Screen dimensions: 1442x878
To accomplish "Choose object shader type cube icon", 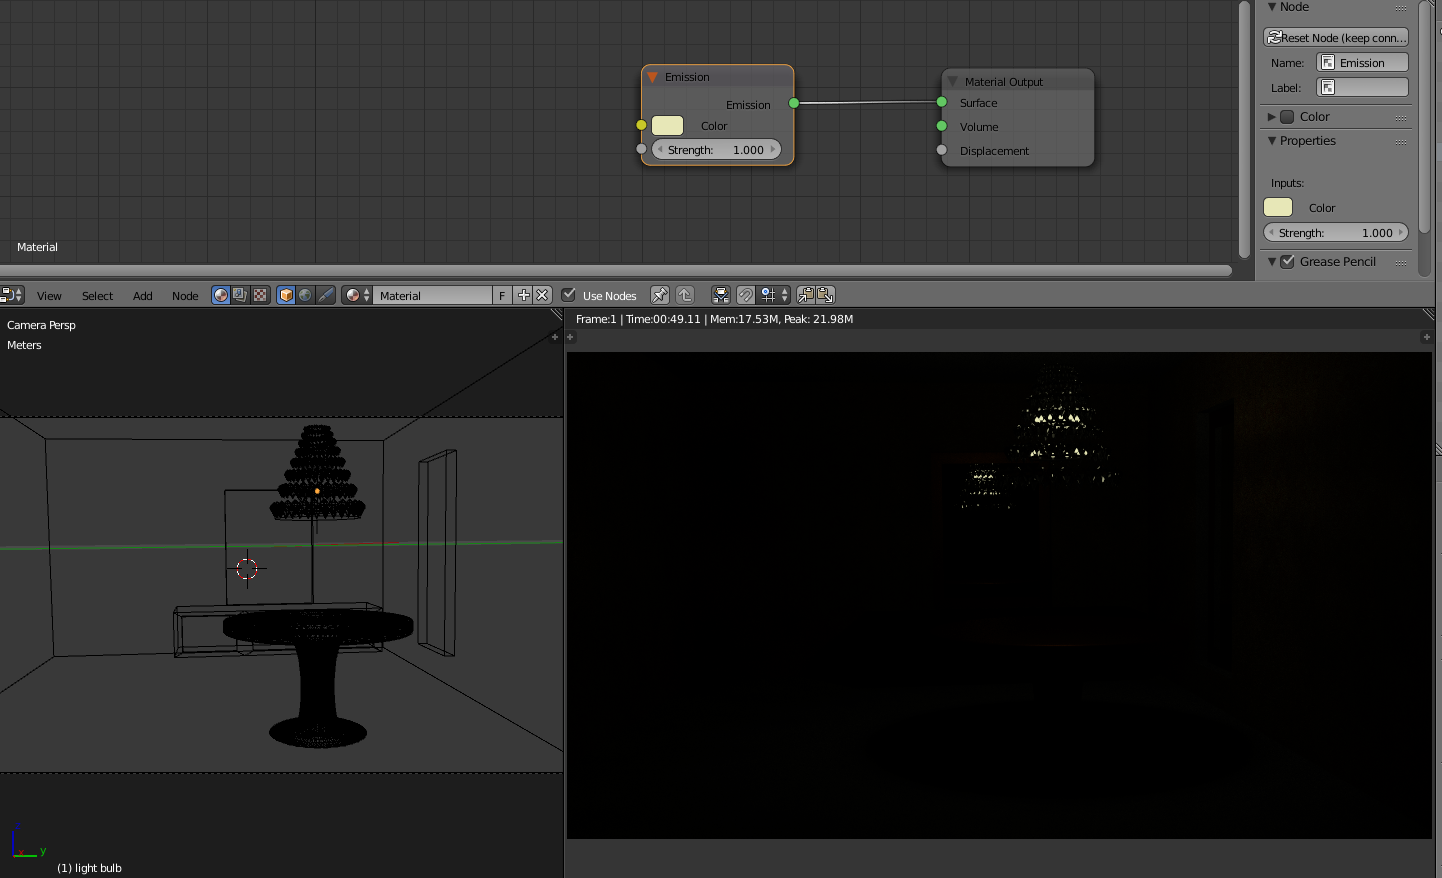I will pyautogui.click(x=286, y=295).
